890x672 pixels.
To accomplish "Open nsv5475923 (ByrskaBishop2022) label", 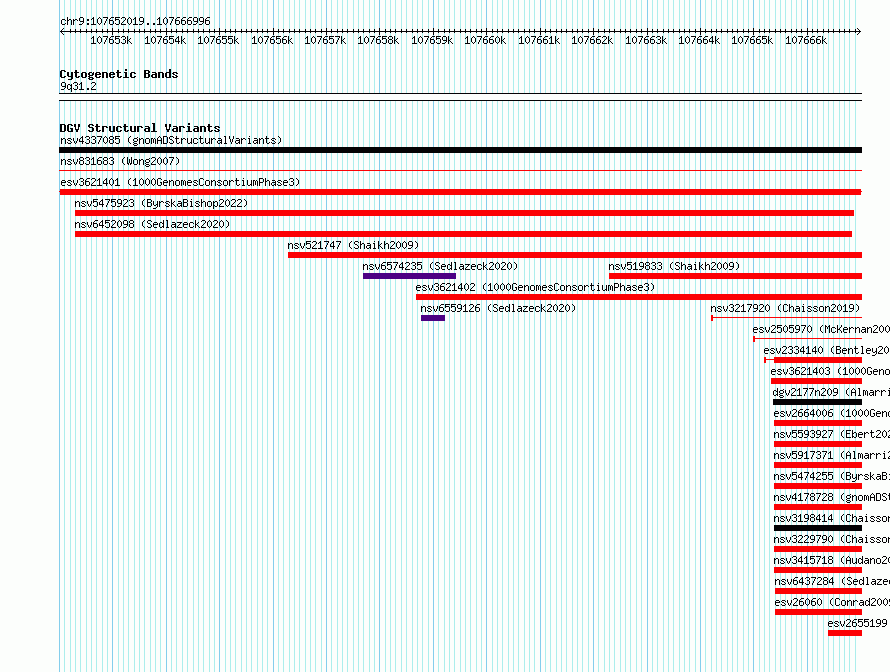I will tap(161, 203).
